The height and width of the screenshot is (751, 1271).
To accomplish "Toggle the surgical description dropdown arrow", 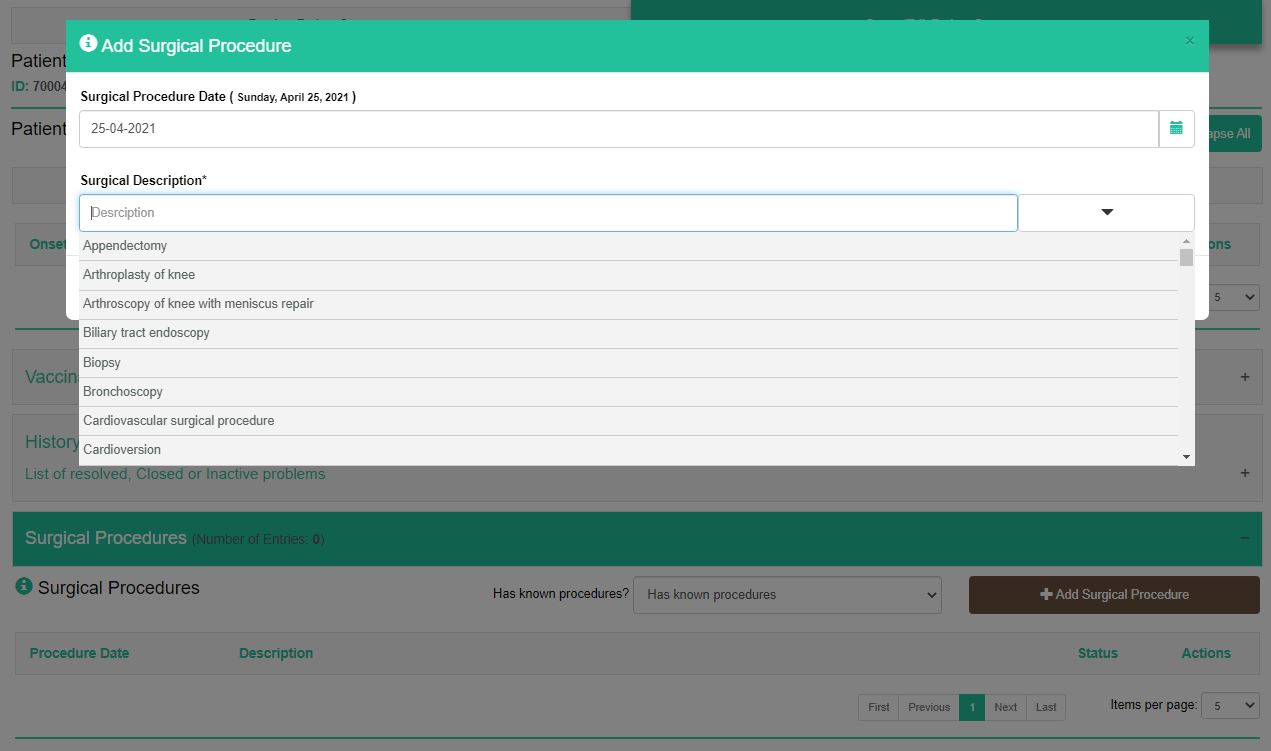I will [1106, 212].
